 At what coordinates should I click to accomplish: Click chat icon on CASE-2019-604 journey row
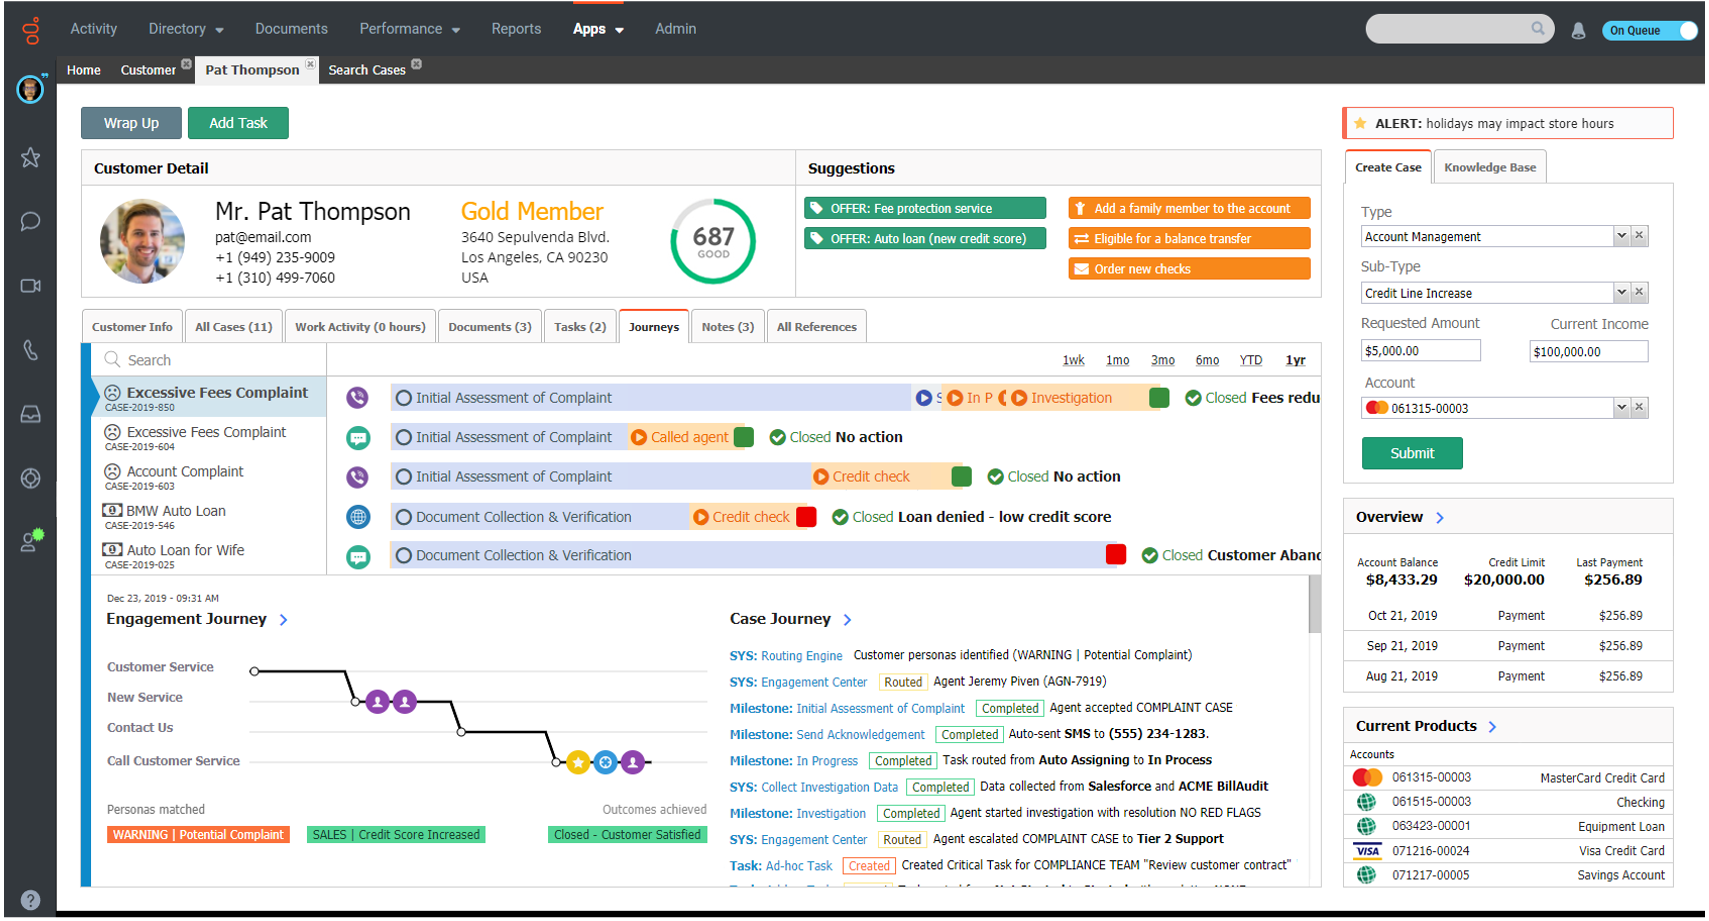click(x=357, y=437)
